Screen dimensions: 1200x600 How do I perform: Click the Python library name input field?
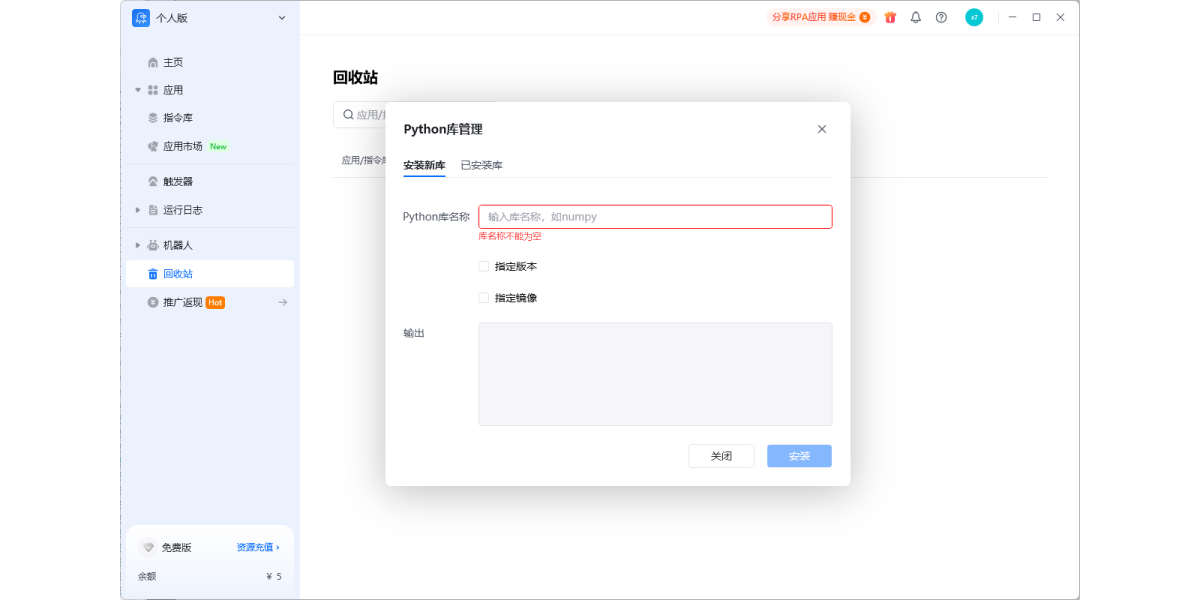coord(655,216)
